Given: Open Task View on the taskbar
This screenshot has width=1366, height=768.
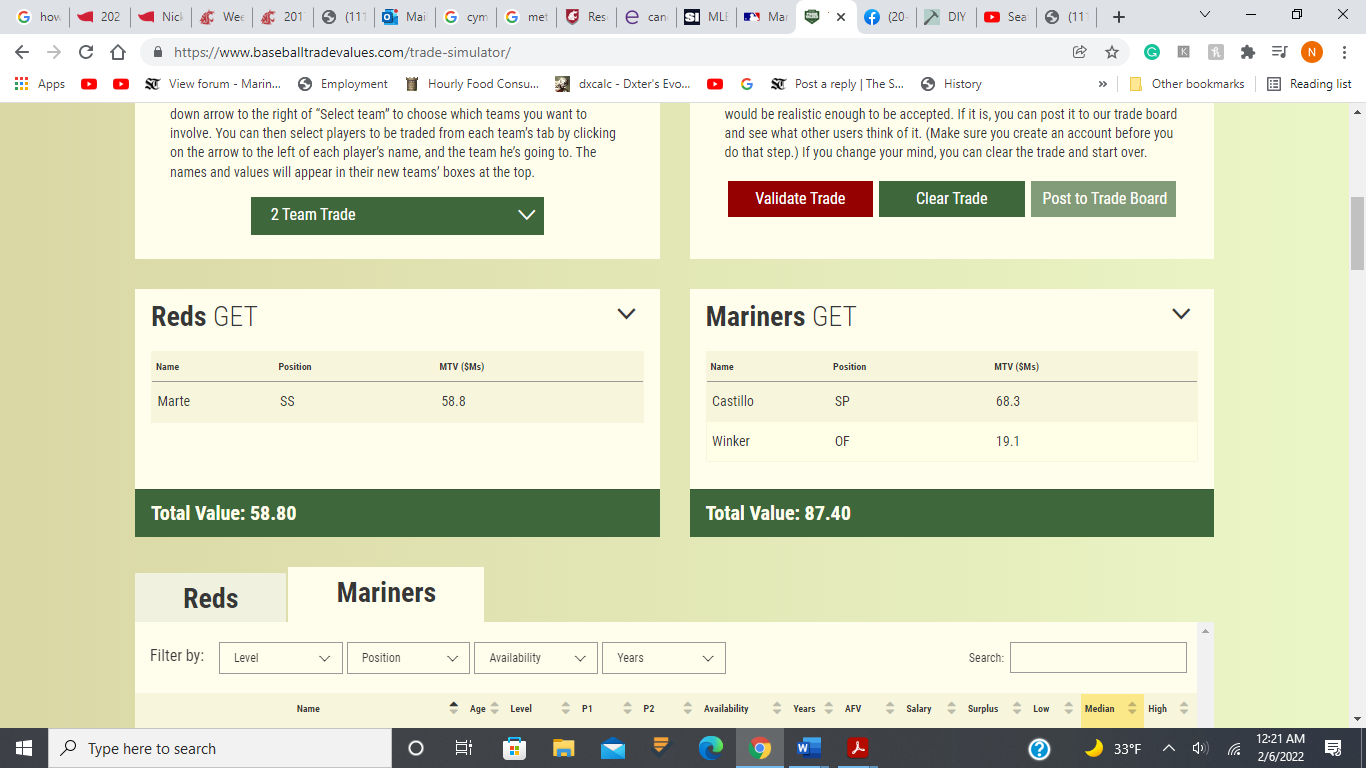Looking at the screenshot, I should pos(464,748).
